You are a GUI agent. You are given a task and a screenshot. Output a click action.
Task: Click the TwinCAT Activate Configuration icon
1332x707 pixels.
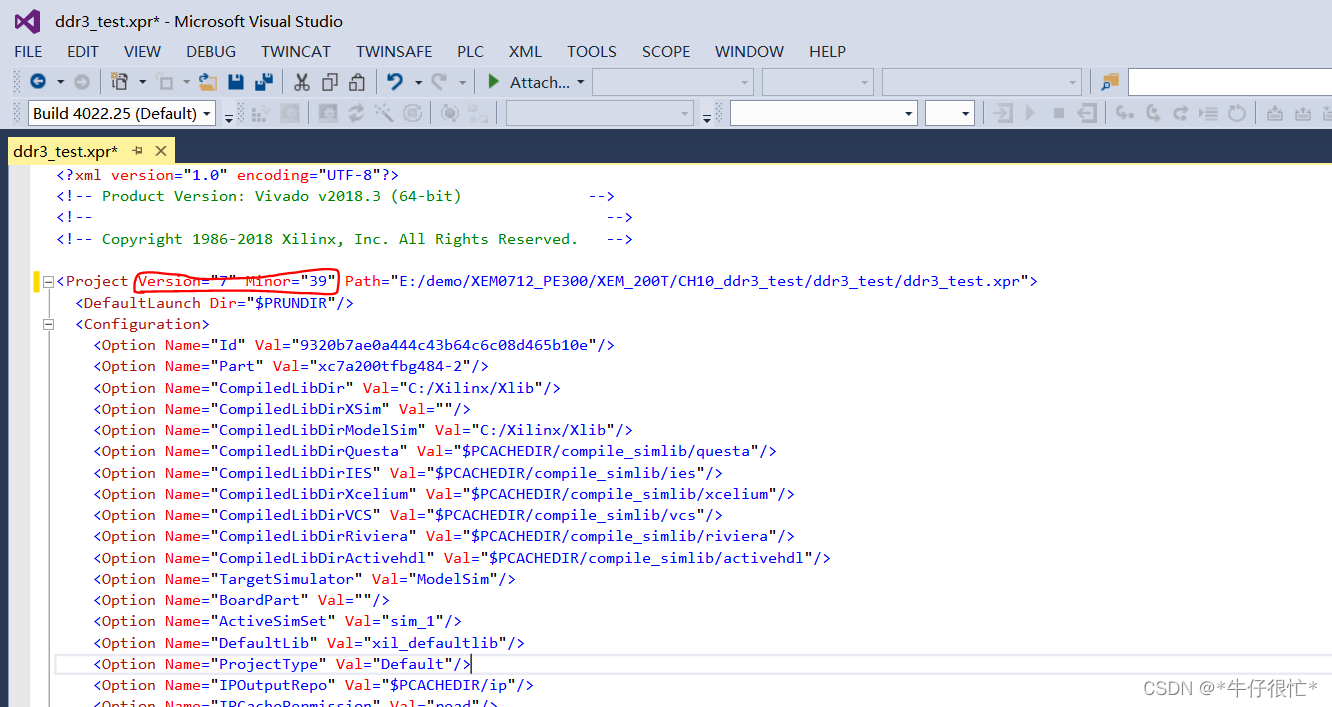[x=263, y=113]
